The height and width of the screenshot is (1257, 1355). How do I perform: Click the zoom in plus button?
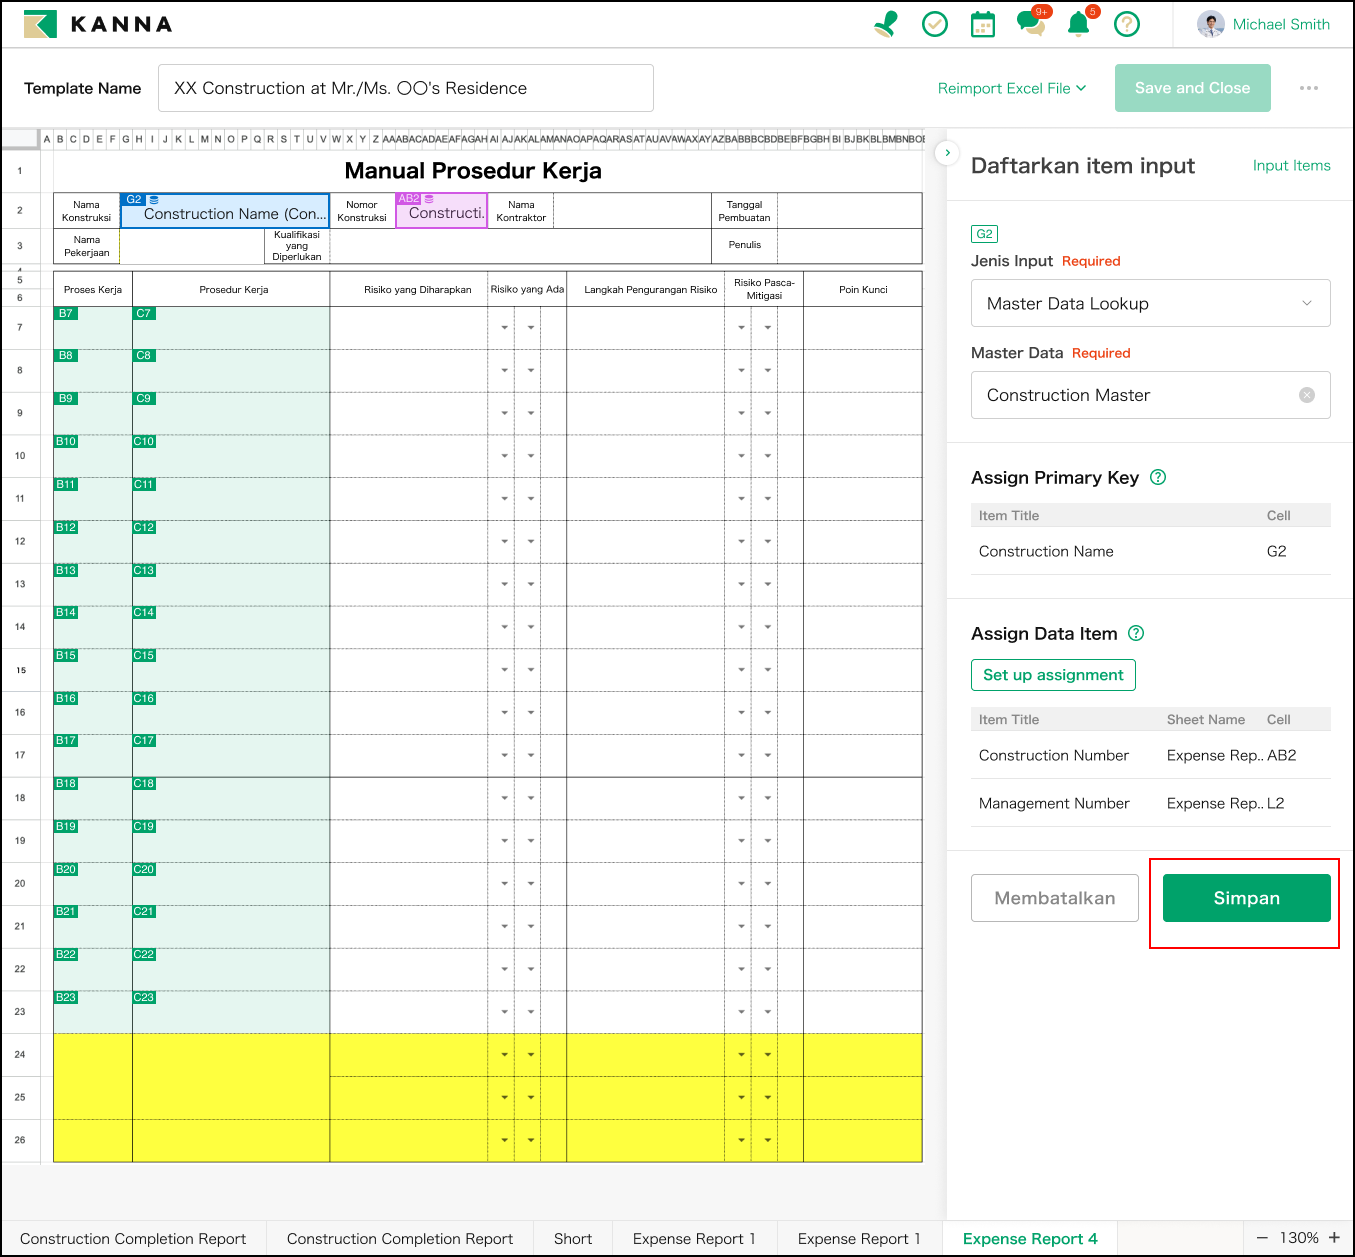point(1334,1237)
